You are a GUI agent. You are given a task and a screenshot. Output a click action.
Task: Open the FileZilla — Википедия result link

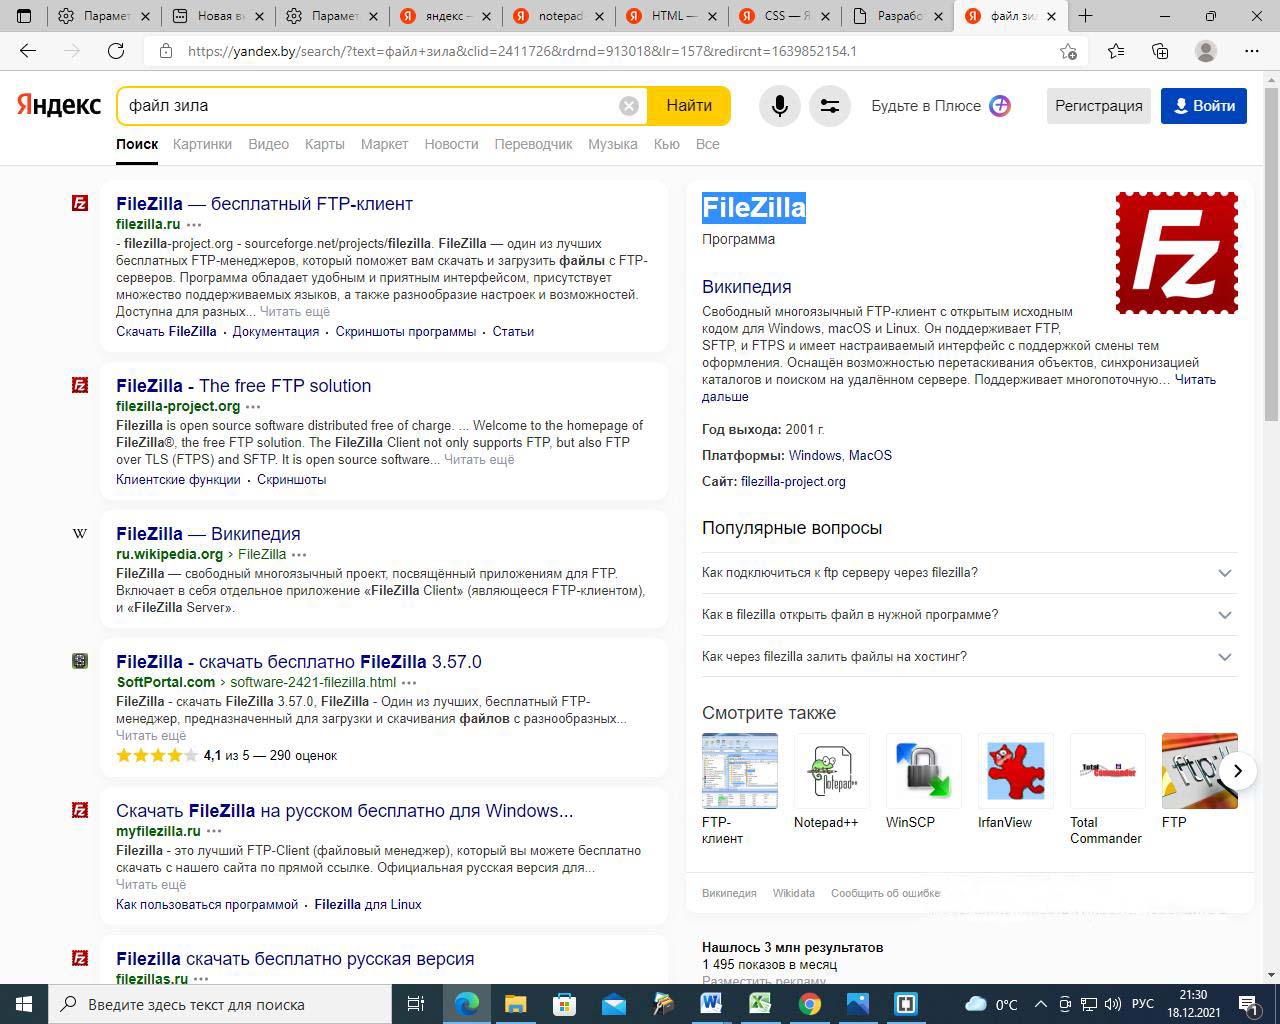(x=208, y=534)
